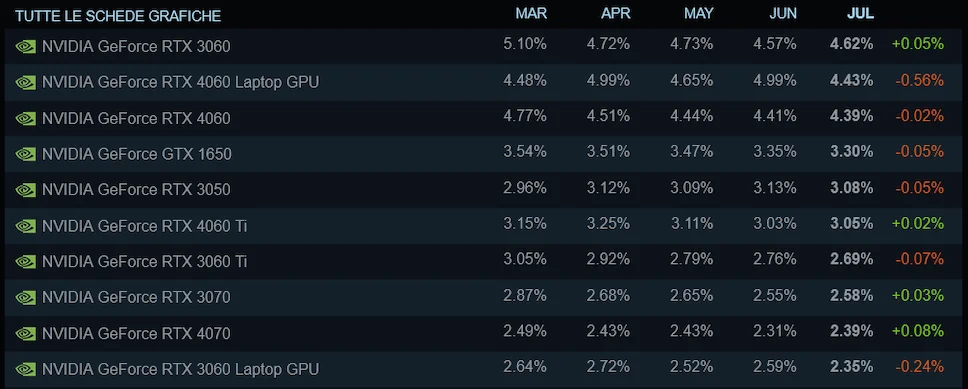This screenshot has height=389, width=968.
Task: Click the 4.62% July share value
Action: (851, 44)
